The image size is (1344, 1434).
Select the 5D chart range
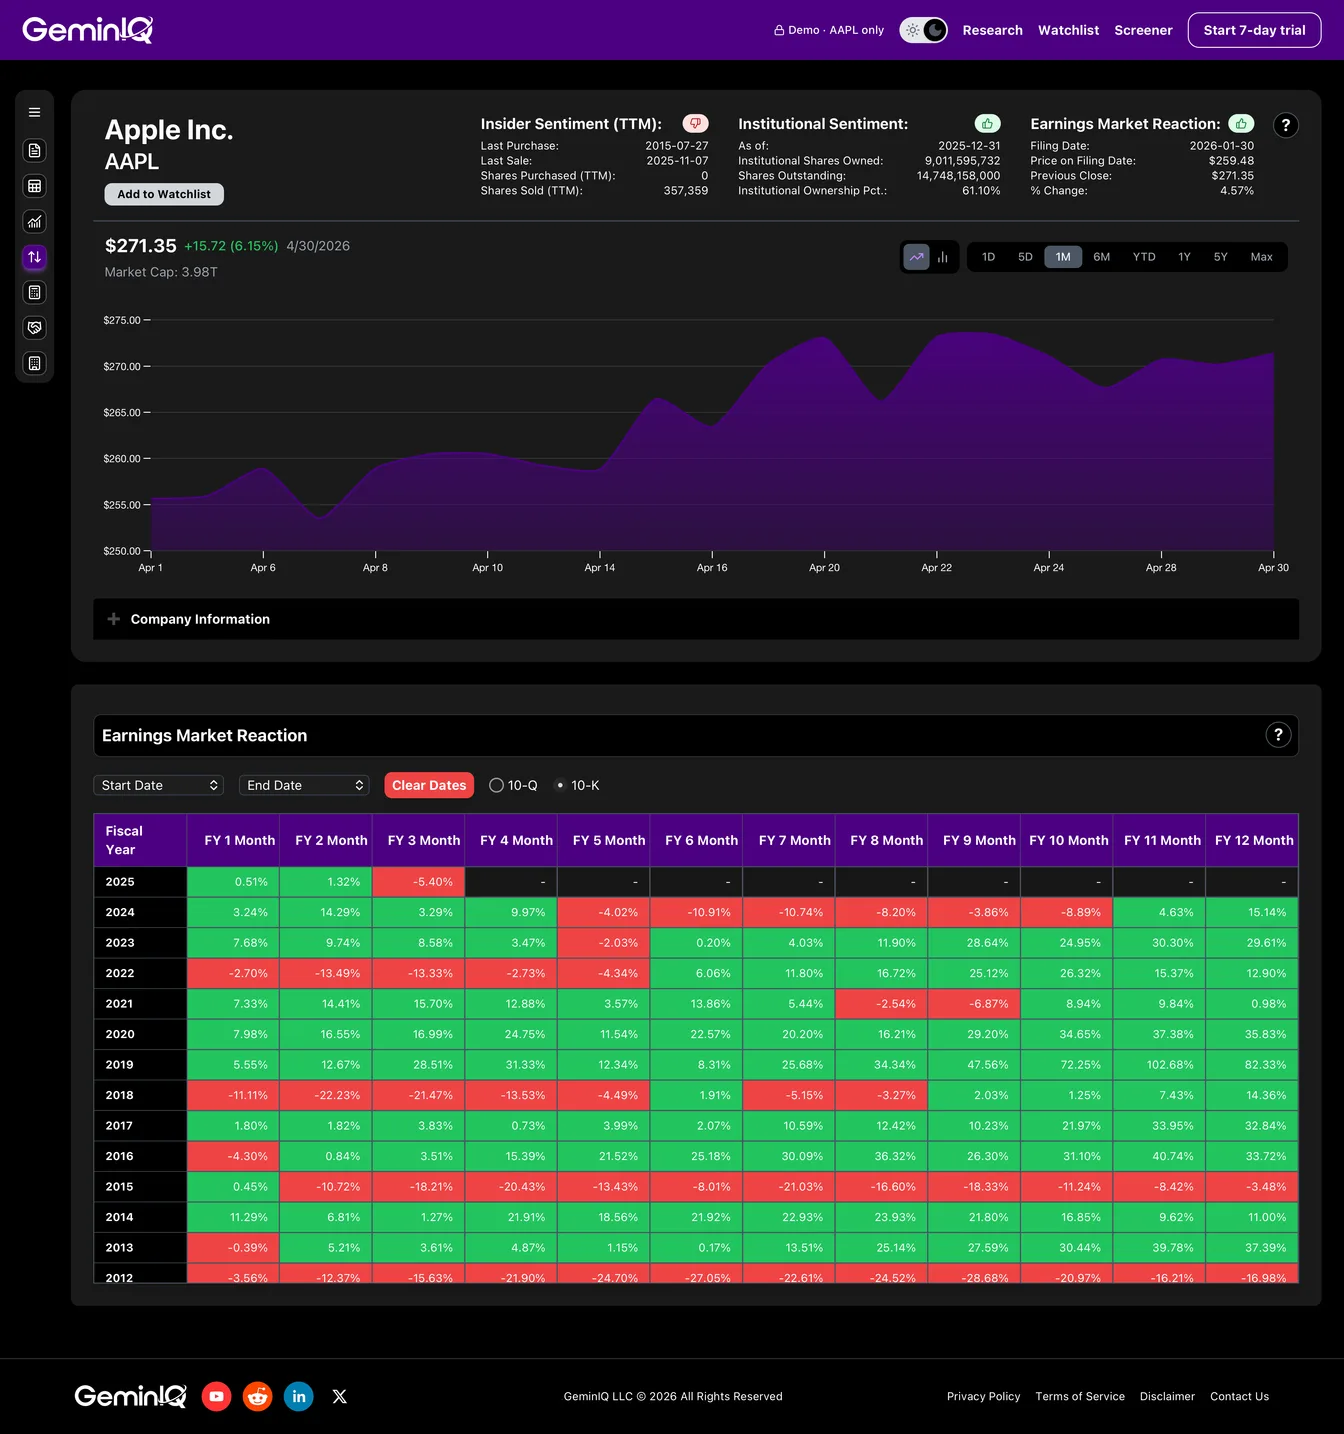(1025, 257)
